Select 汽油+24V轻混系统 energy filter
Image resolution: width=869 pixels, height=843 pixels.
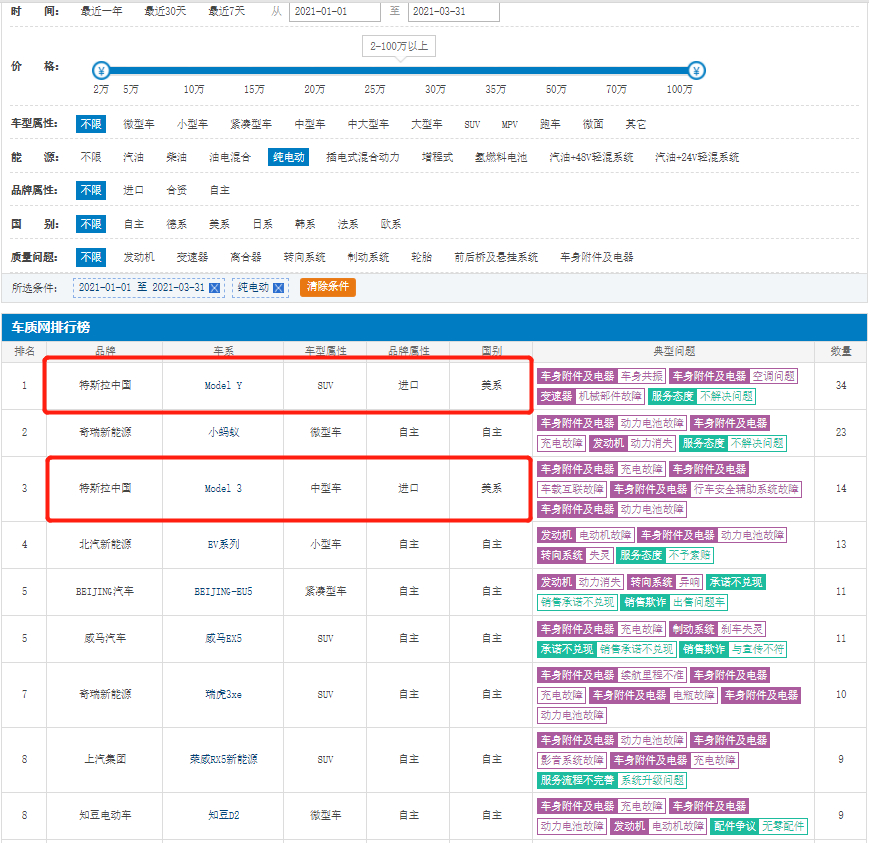pos(697,157)
